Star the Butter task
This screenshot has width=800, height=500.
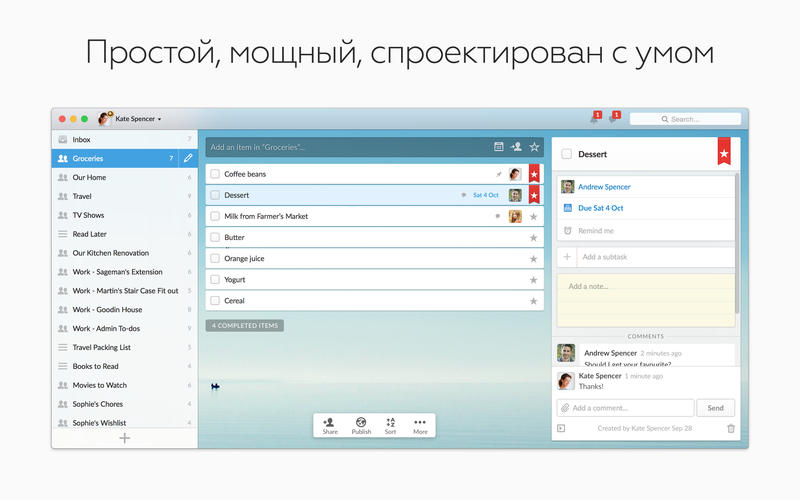533,237
